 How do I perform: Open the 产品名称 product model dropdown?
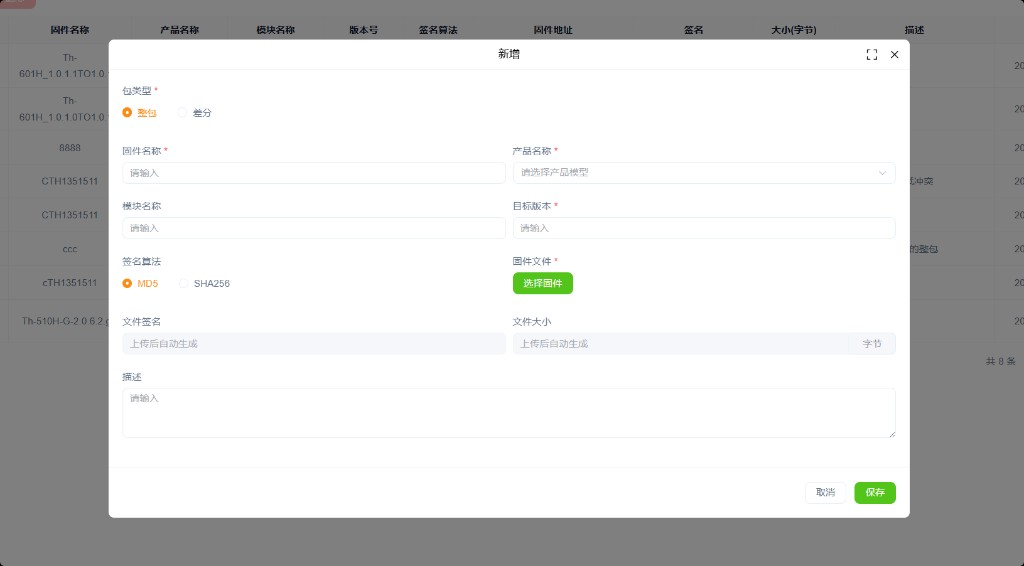[x=704, y=173]
